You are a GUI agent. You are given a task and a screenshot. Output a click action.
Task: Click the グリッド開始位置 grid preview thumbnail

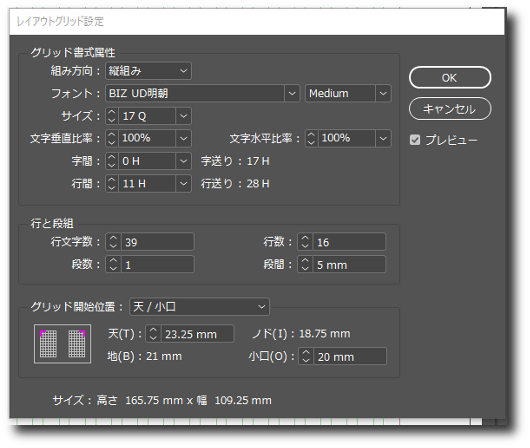click(63, 344)
